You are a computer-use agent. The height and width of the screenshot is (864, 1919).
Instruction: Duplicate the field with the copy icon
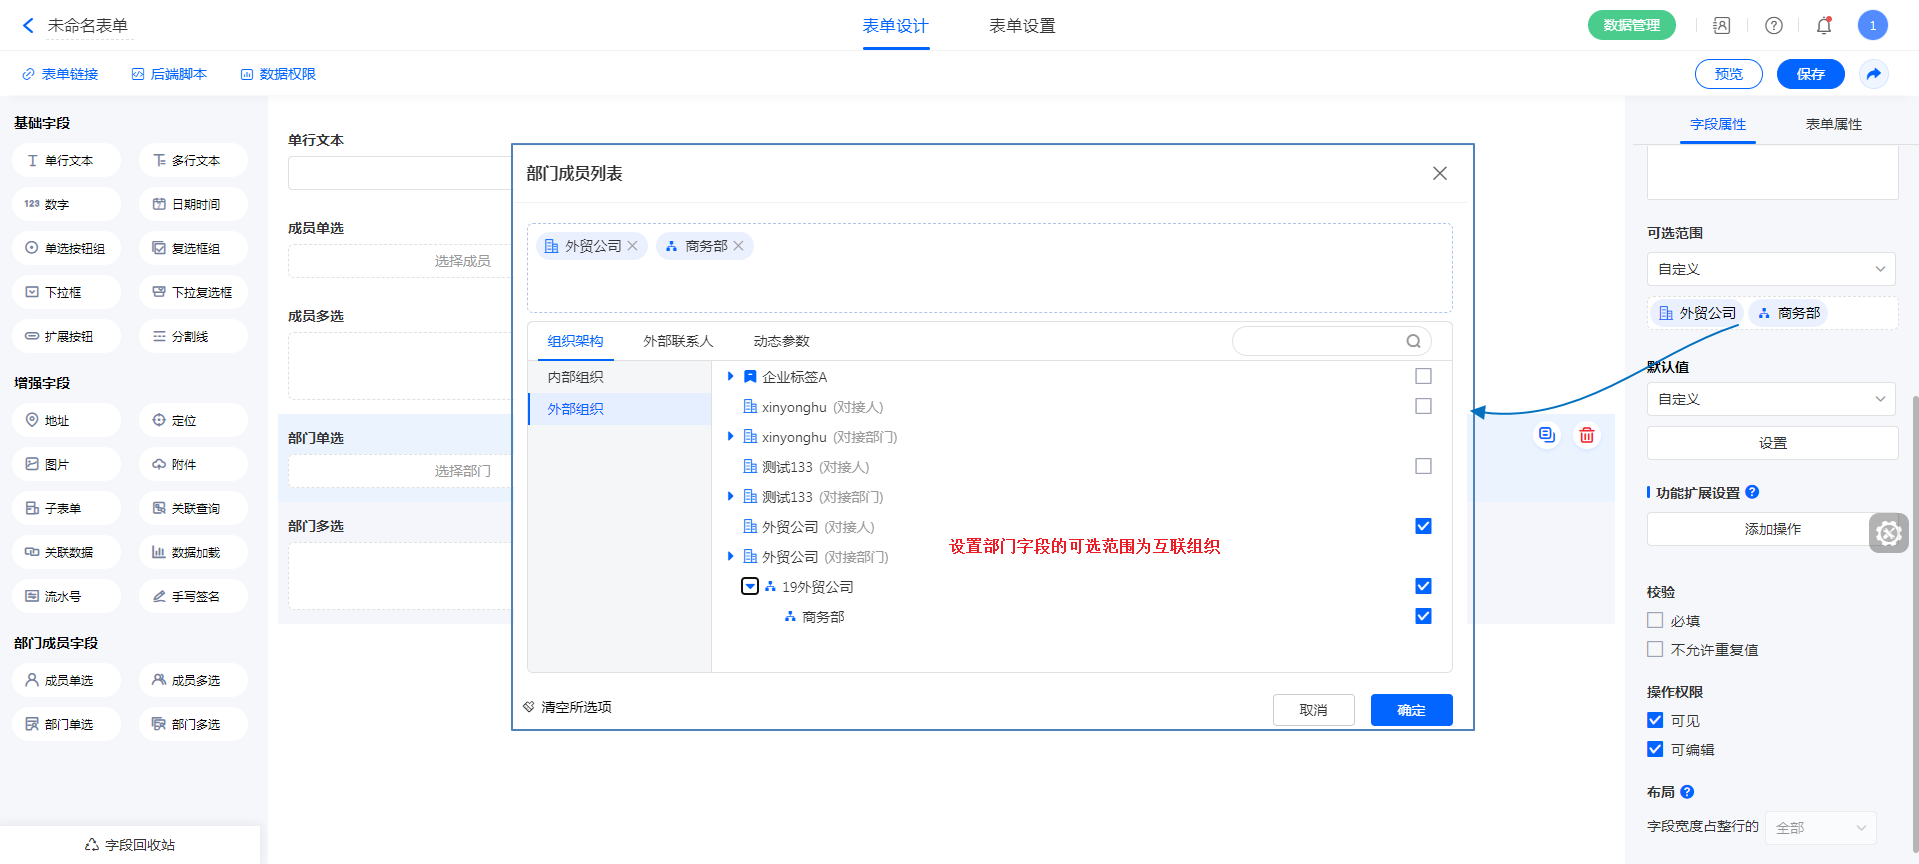pyautogui.click(x=1546, y=435)
